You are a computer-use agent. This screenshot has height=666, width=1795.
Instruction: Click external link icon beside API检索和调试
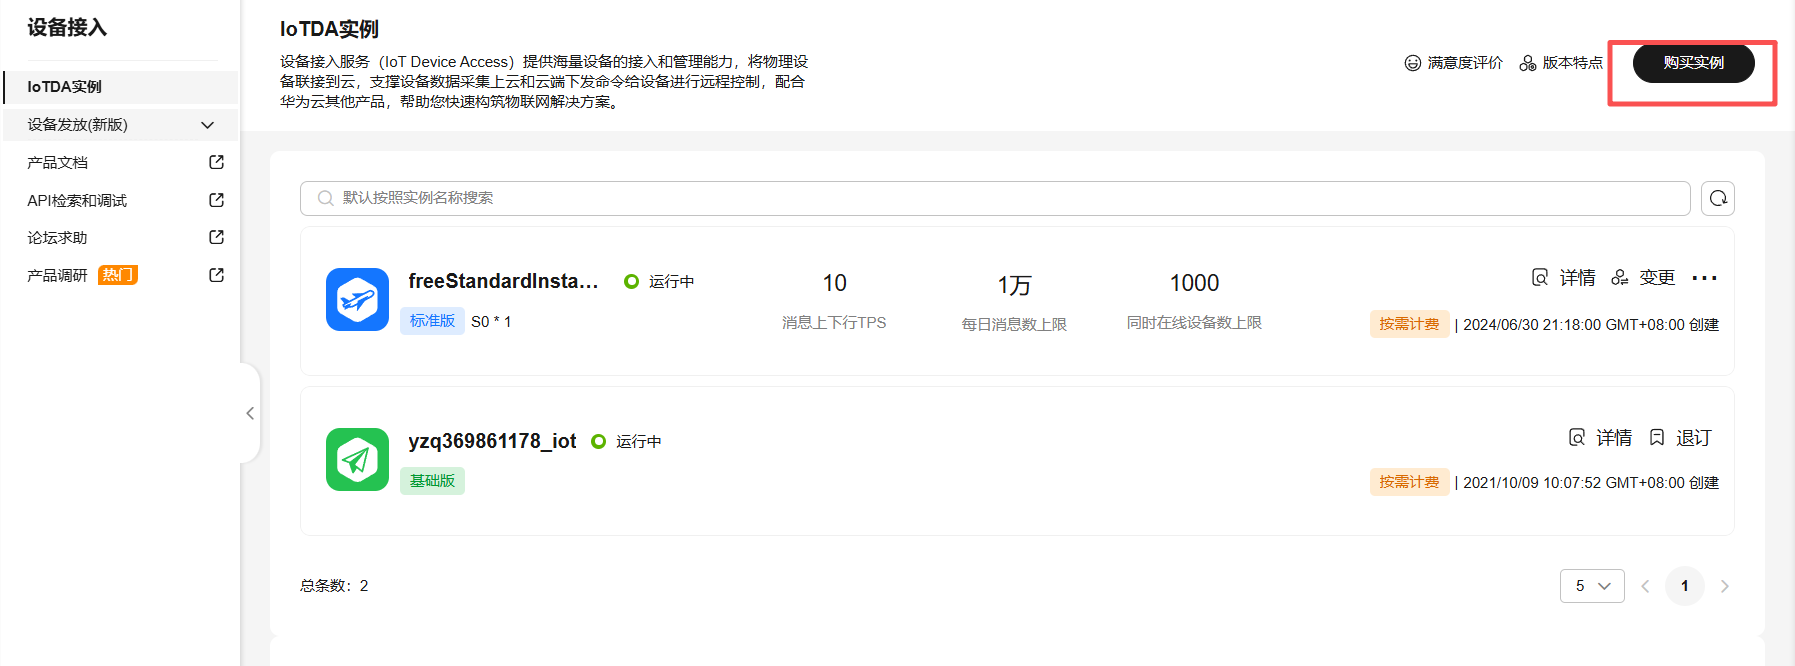point(216,200)
